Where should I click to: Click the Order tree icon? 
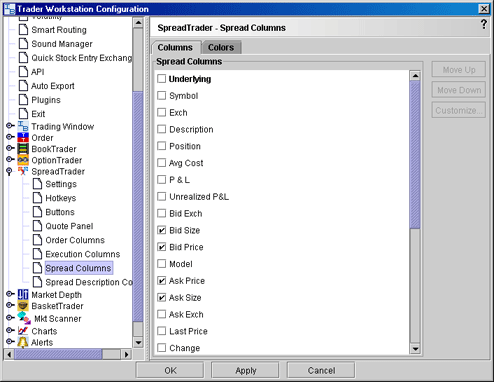tap(23, 137)
